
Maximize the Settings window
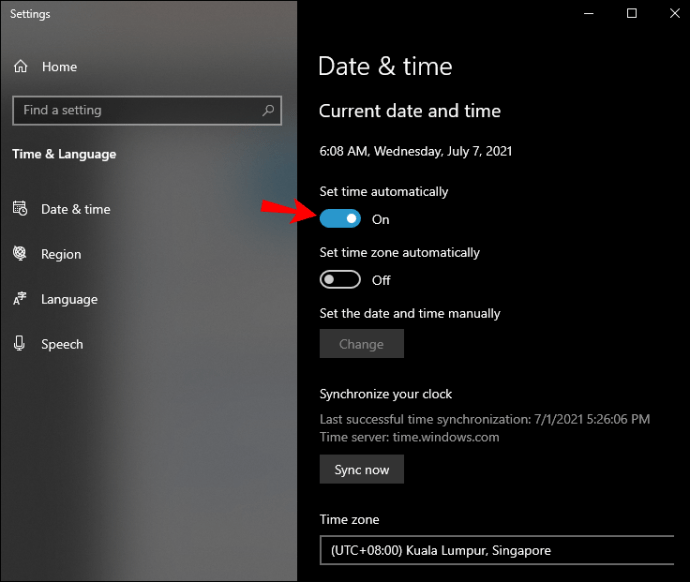point(631,14)
